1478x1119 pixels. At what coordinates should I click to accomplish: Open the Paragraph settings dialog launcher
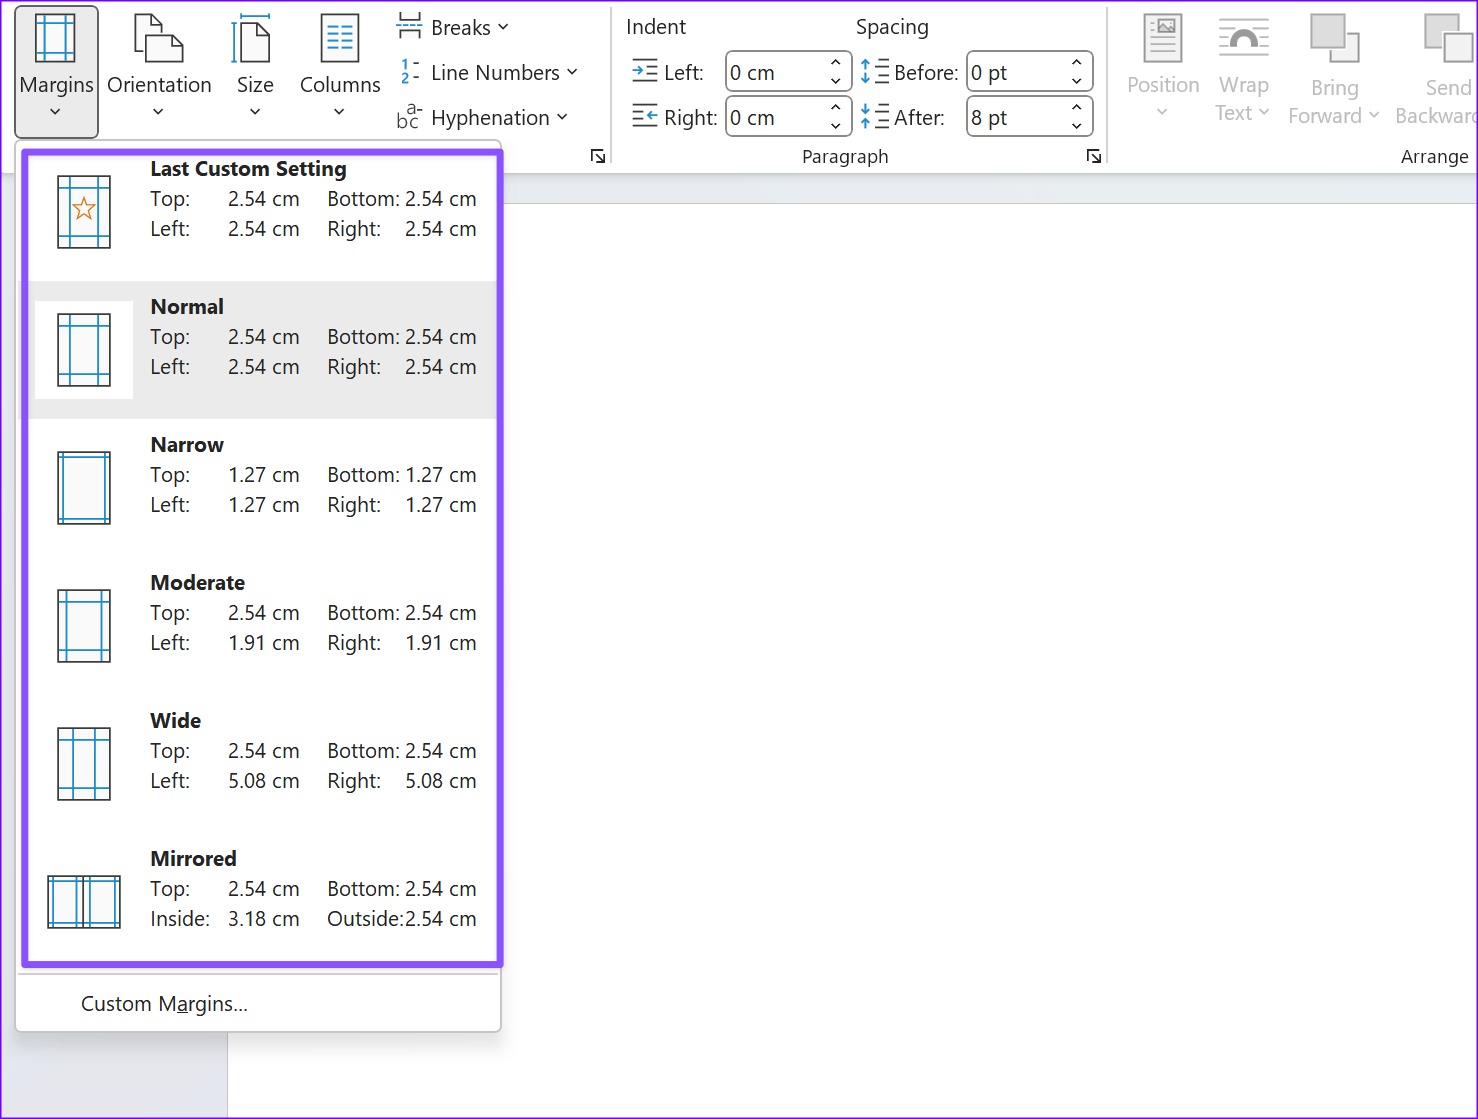pyautogui.click(x=1094, y=156)
